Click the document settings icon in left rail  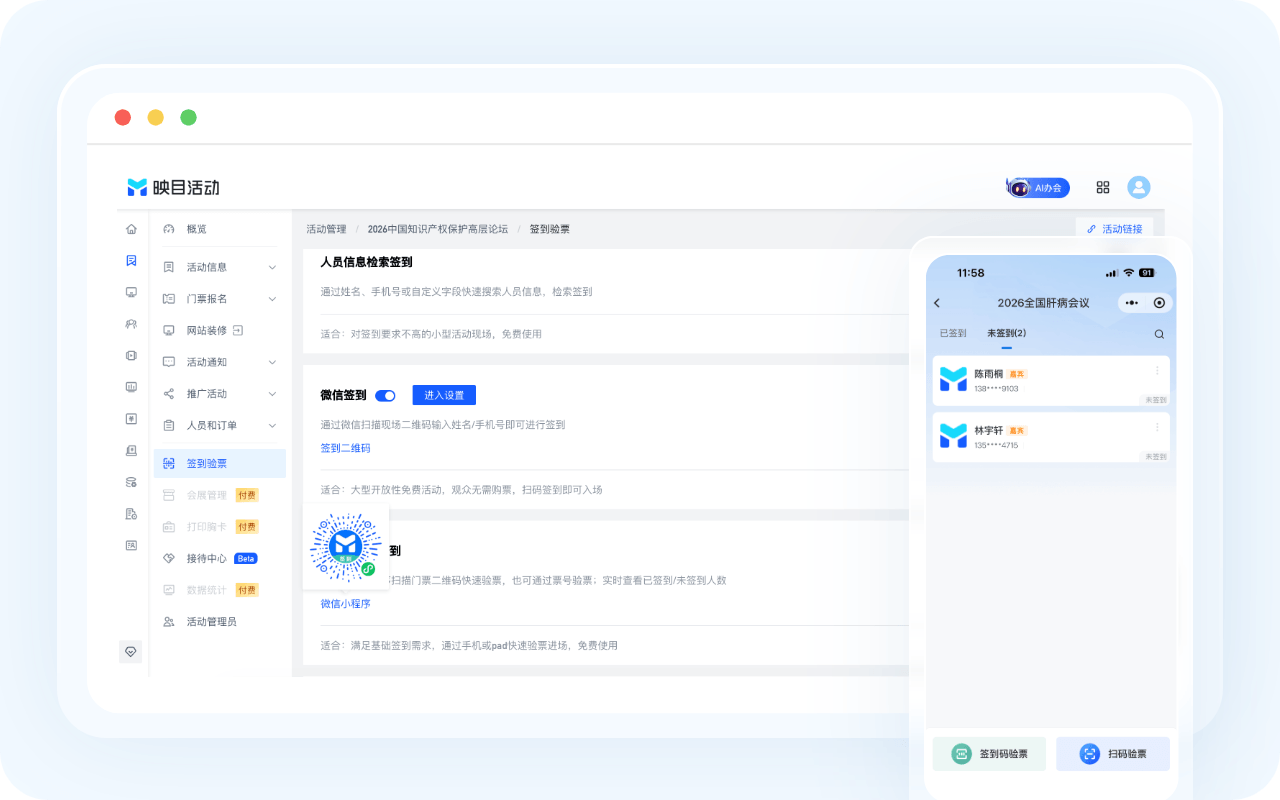(x=131, y=514)
